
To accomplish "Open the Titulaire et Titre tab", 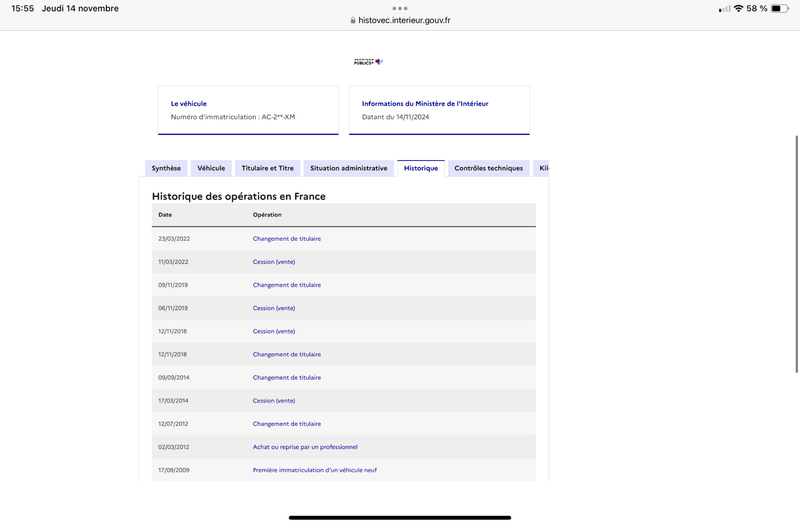I will click(x=267, y=168).
